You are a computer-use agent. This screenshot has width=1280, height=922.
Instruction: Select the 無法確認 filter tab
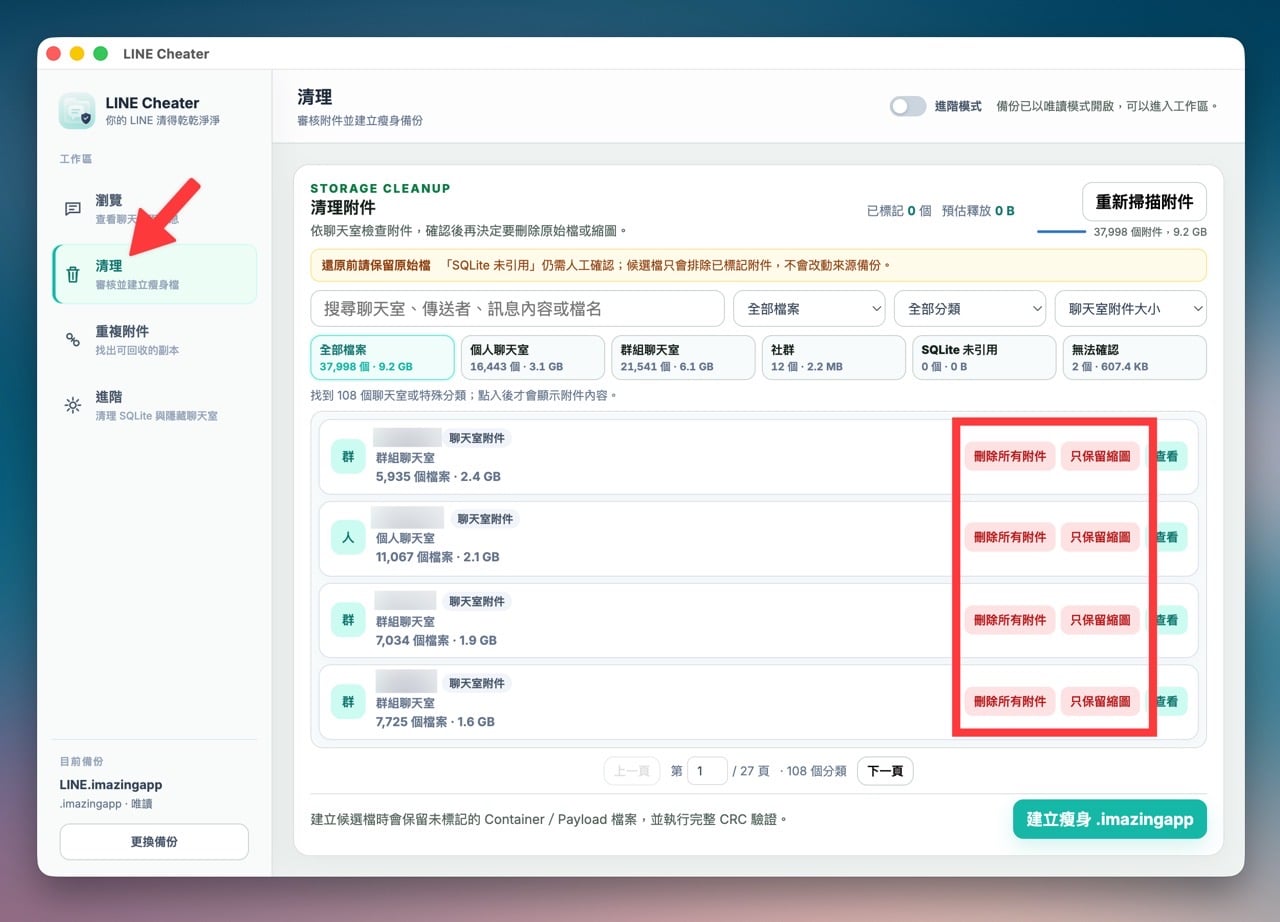pos(1134,358)
